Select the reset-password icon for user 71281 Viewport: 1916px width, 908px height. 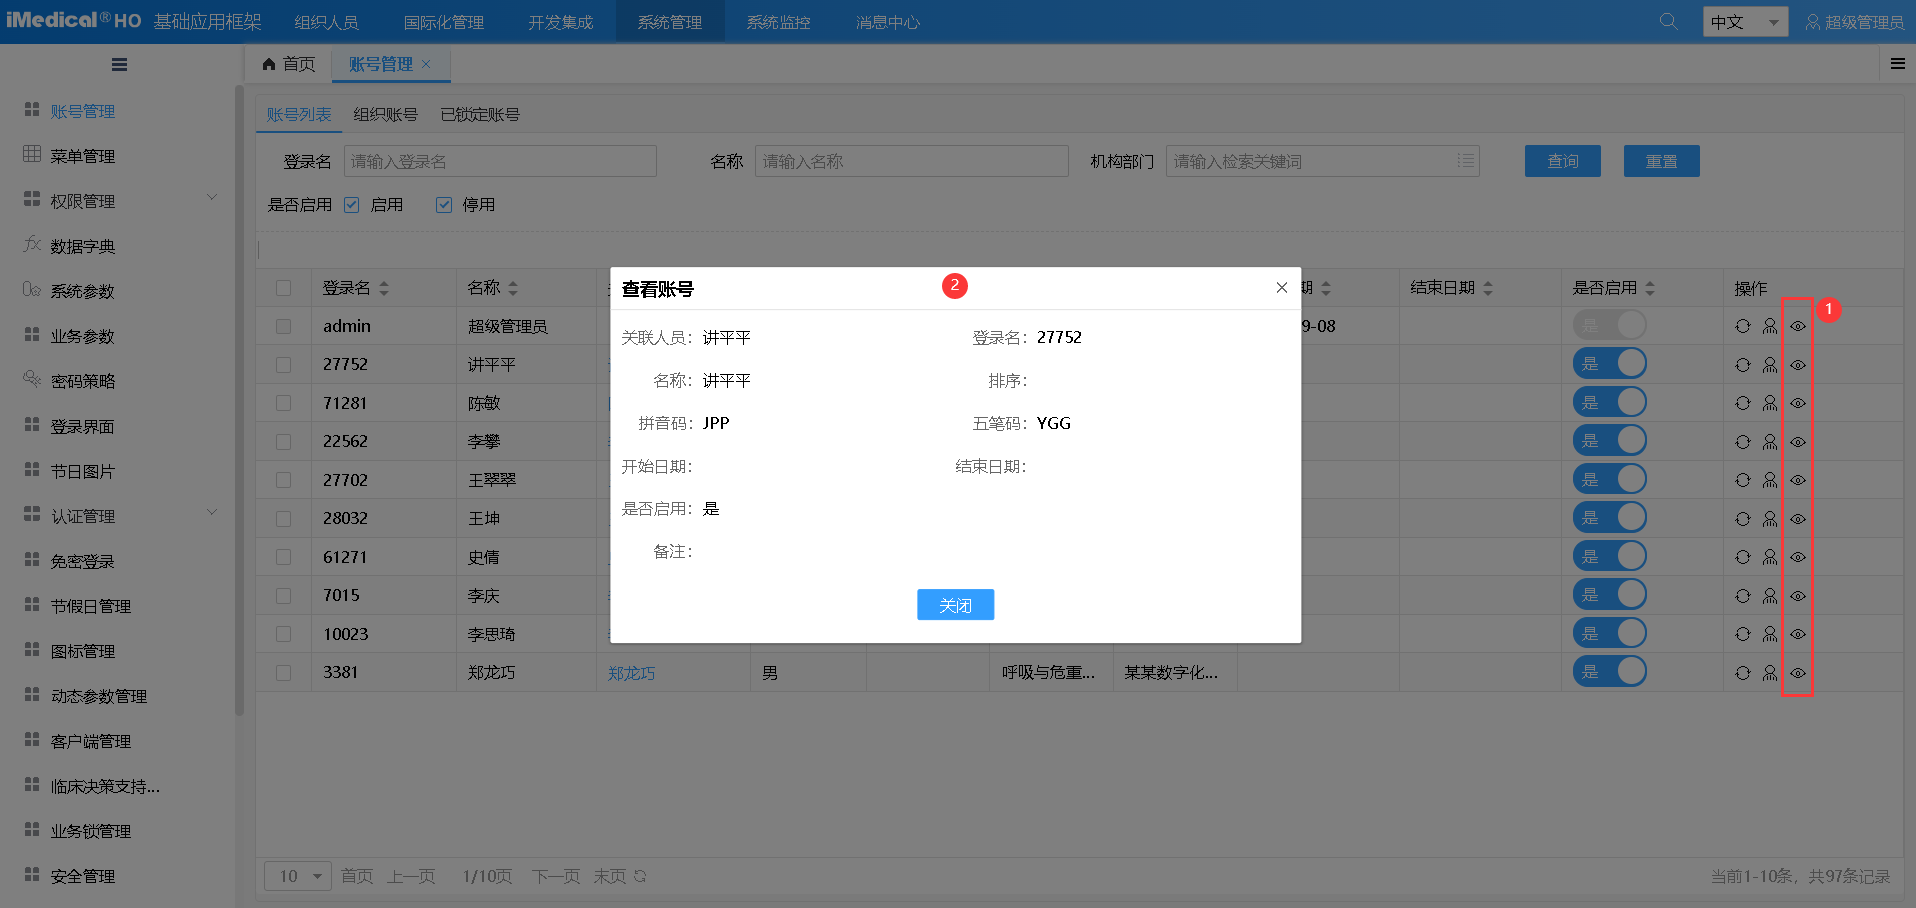coord(1743,402)
